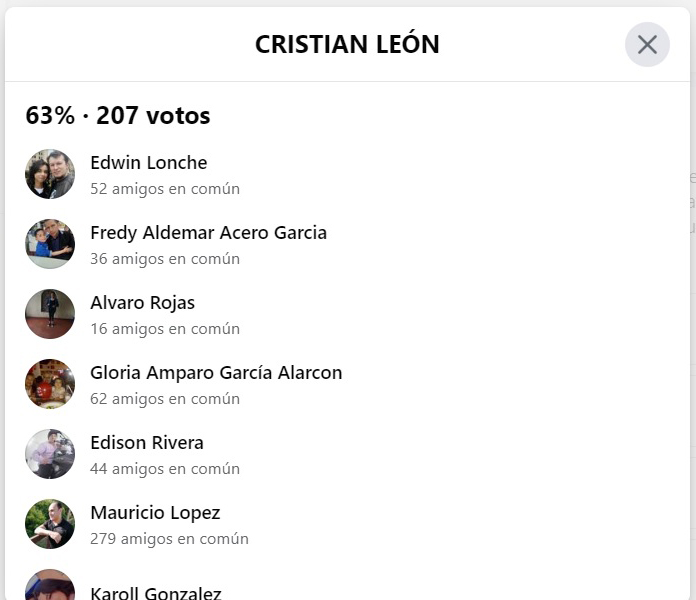Close the Cristian León voters dialog

pyautogui.click(x=647, y=45)
